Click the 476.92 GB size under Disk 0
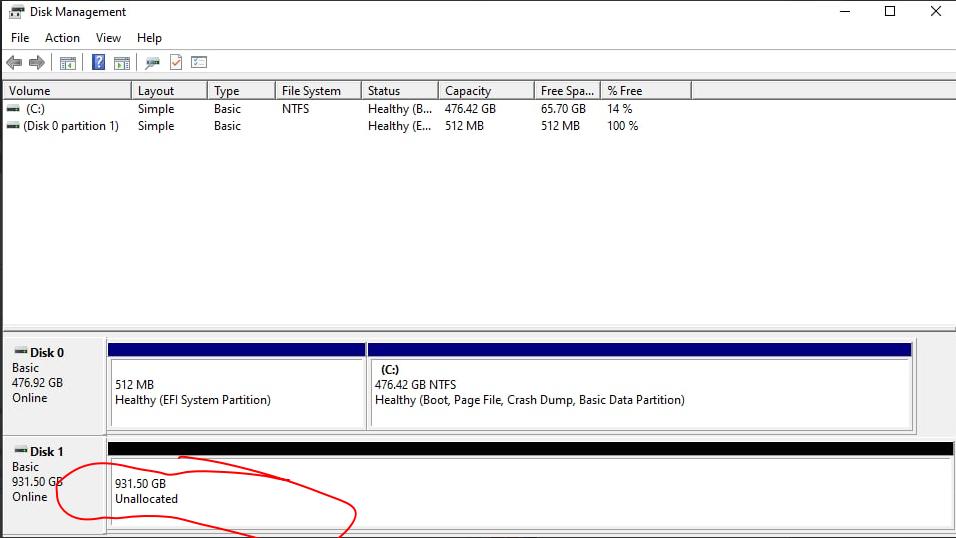Viewport: 956px width, 538px height. [37, 382]
